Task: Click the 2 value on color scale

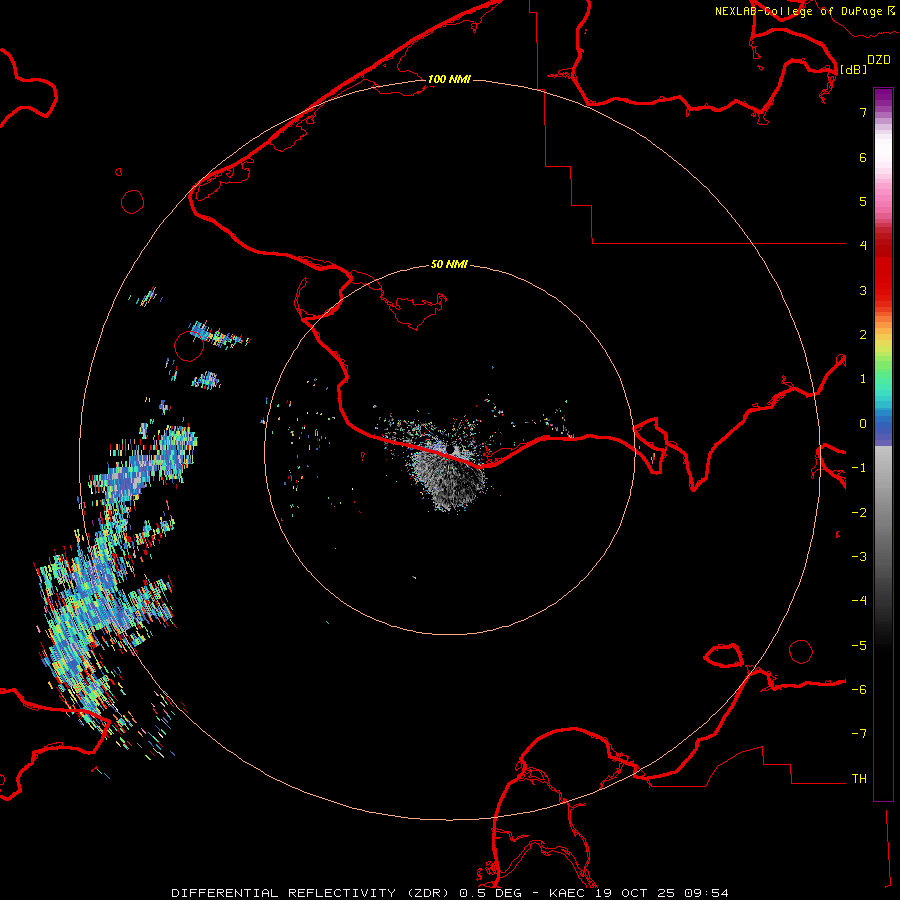Action: tap(863, 335)
